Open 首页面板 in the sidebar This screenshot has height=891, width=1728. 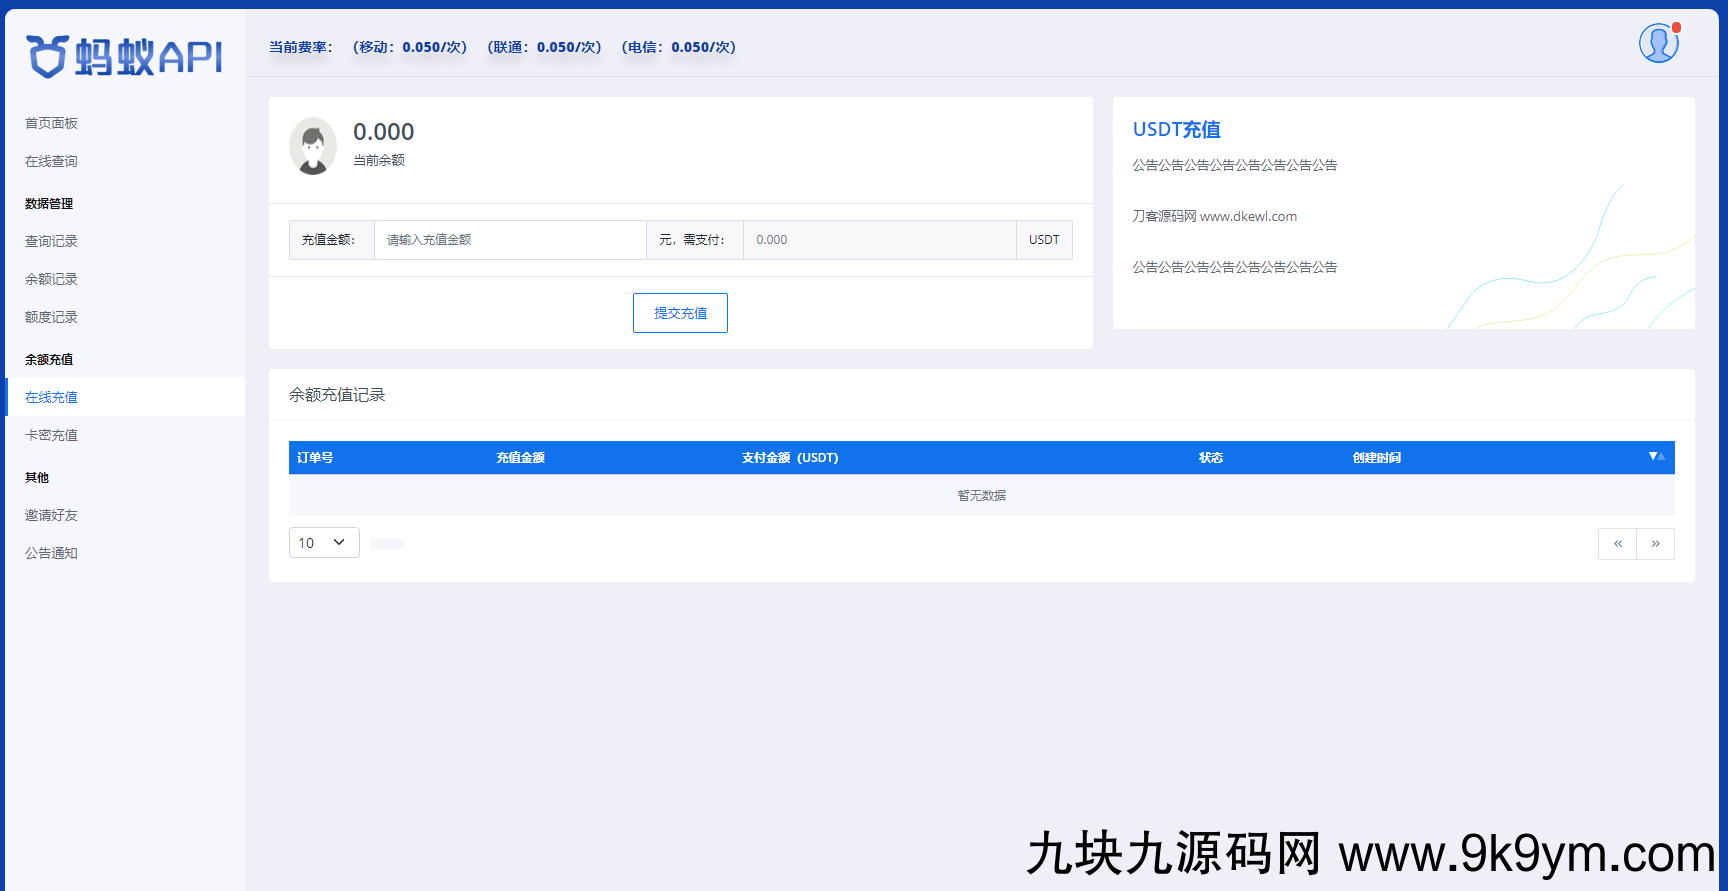pyautogui.click(x=51, y=123)
